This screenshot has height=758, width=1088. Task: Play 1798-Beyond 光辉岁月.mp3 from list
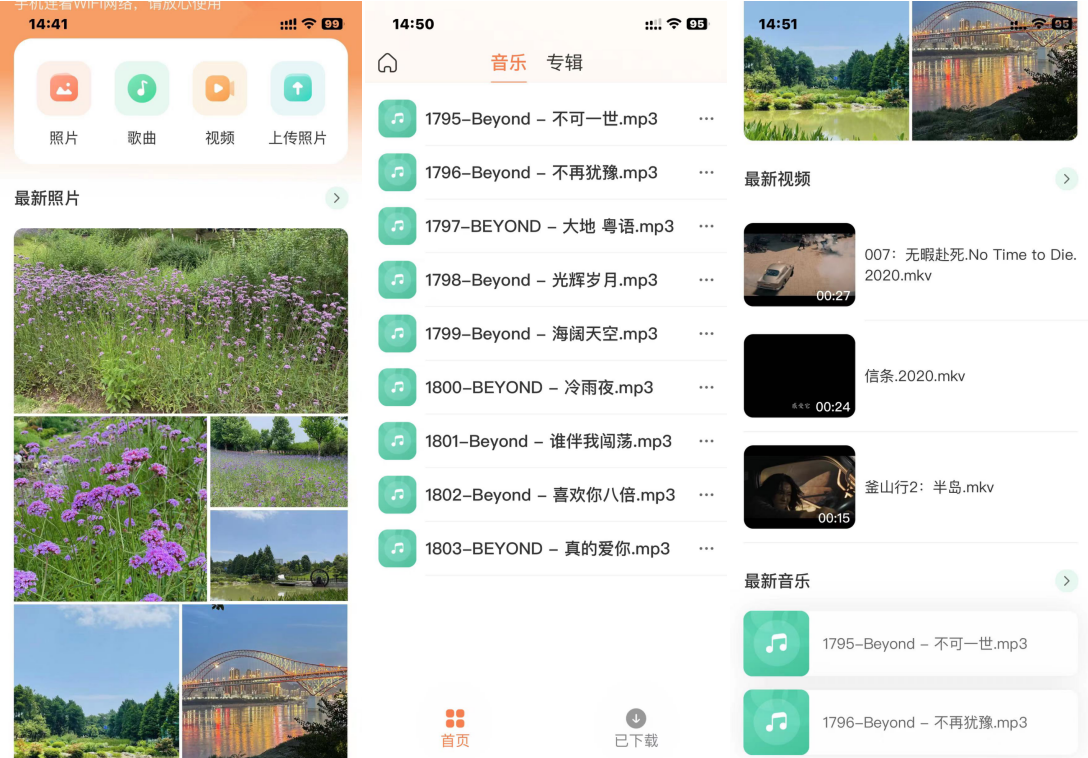pos(541,280)
